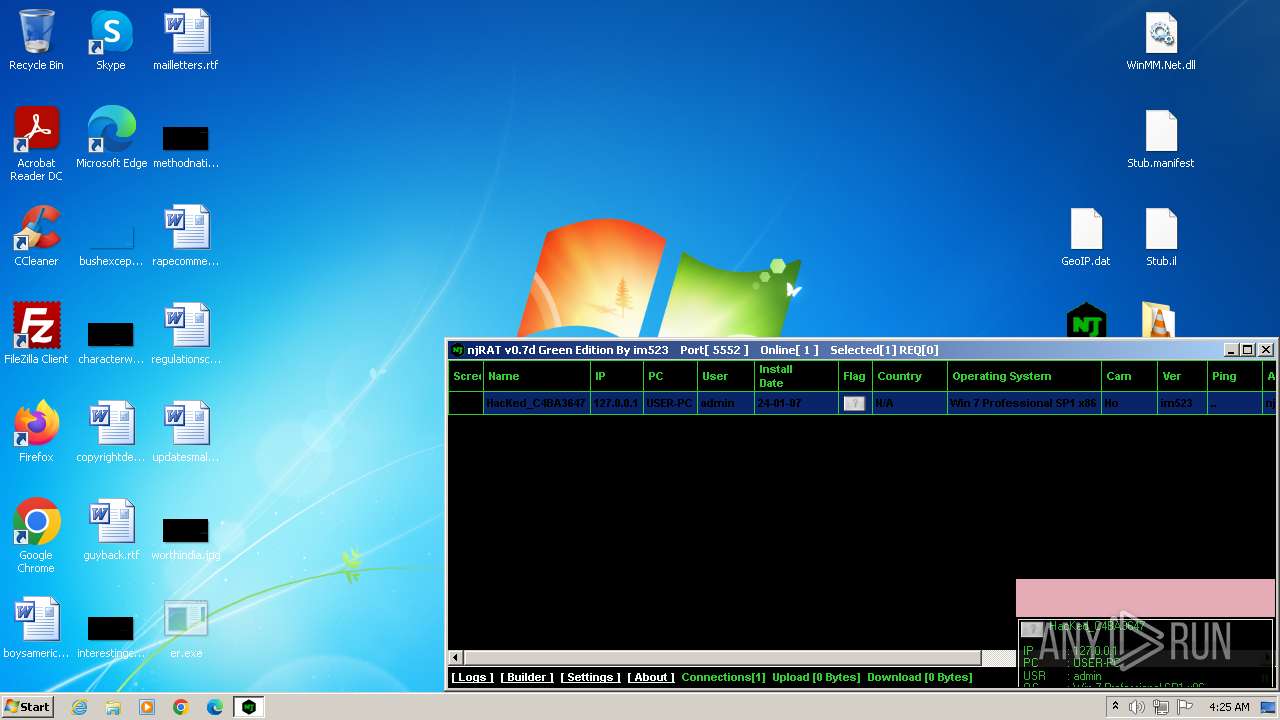Image resolution: width=1280 pixels, height=720 pixels.
Task: Select the mailletters.rtf document icon
Action: [x=186, y=40]
